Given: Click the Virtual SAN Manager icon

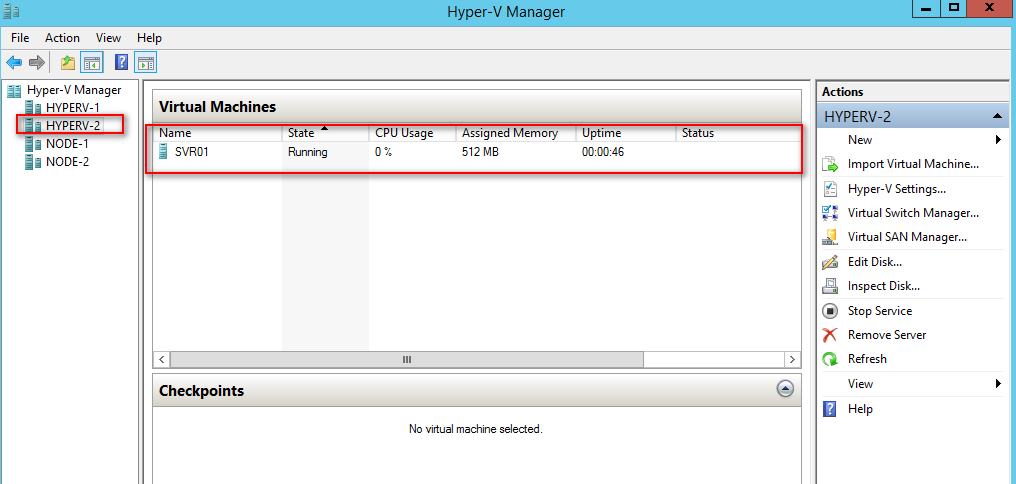Looking at the screenshot, I should tap(830, 237).
